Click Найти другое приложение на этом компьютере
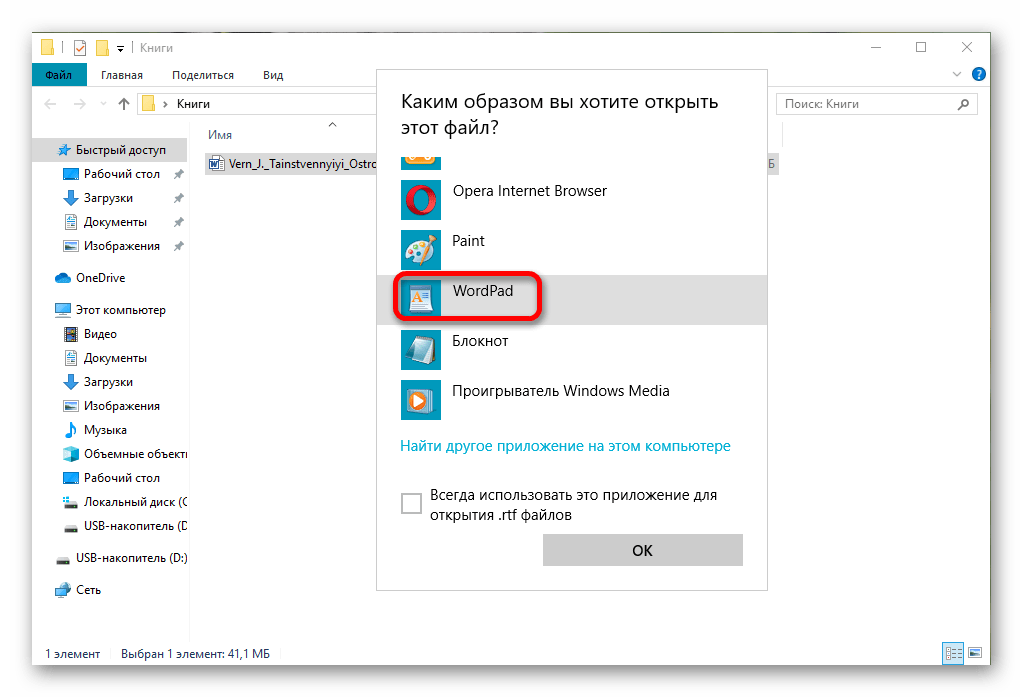The width and height of the screenshot is (1023, 697). pyautogui.click(x=565, y=446)
